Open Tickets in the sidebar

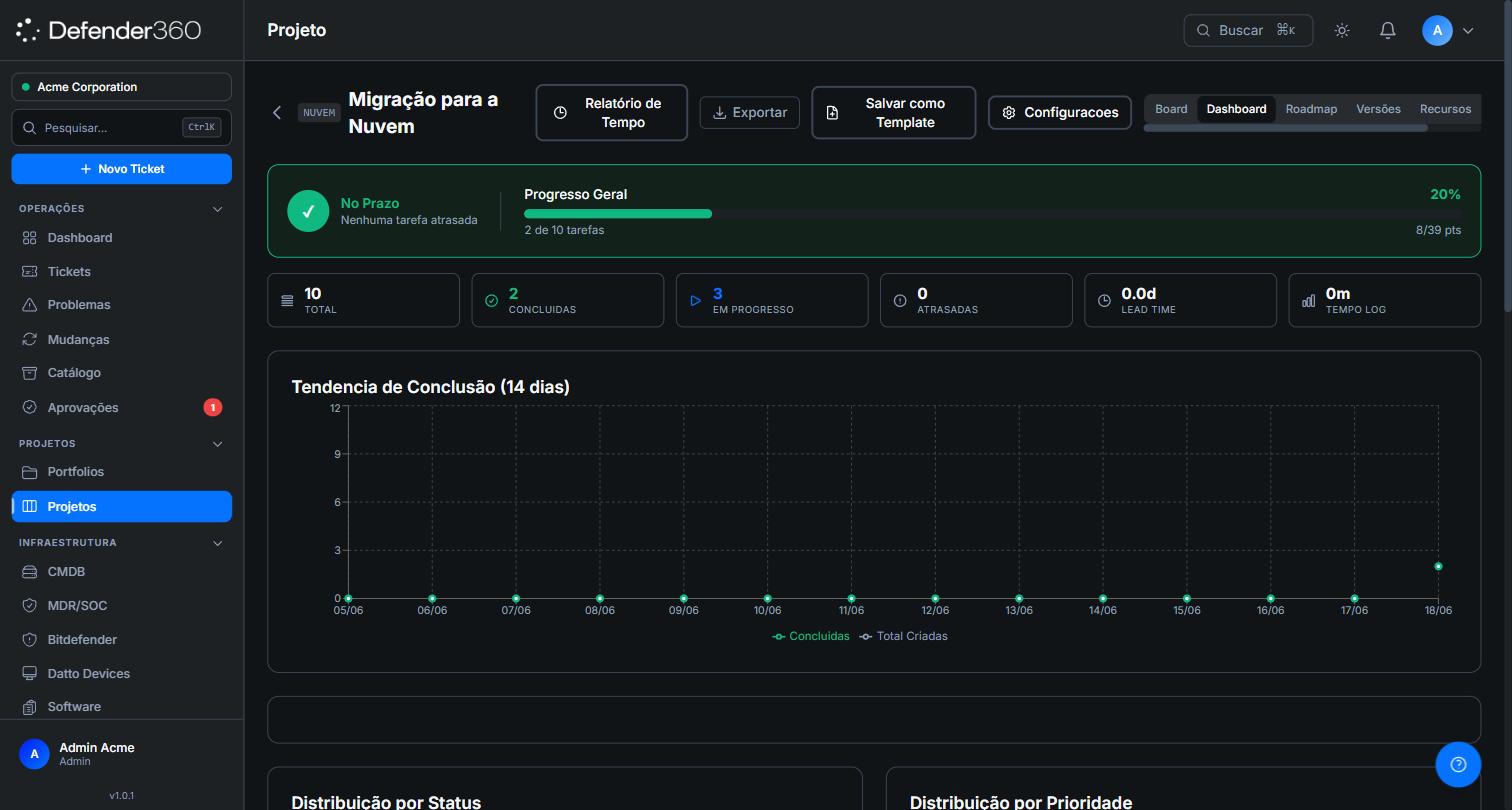point(121,272)
